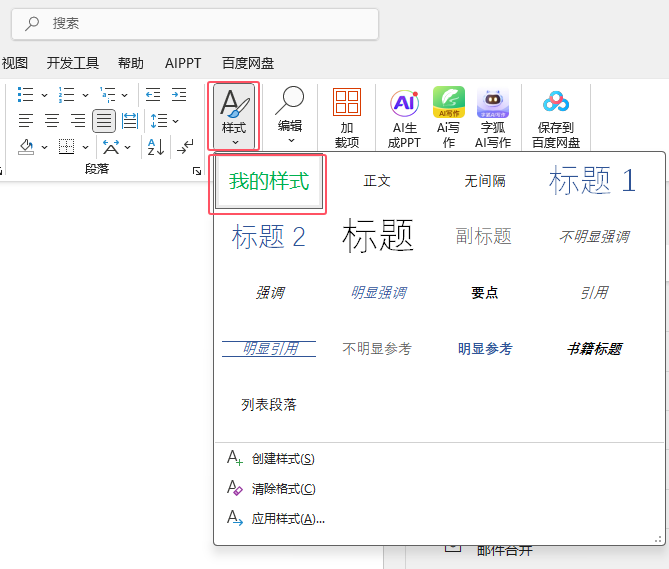Open line spacing dropdown arrow

[176, 122]
